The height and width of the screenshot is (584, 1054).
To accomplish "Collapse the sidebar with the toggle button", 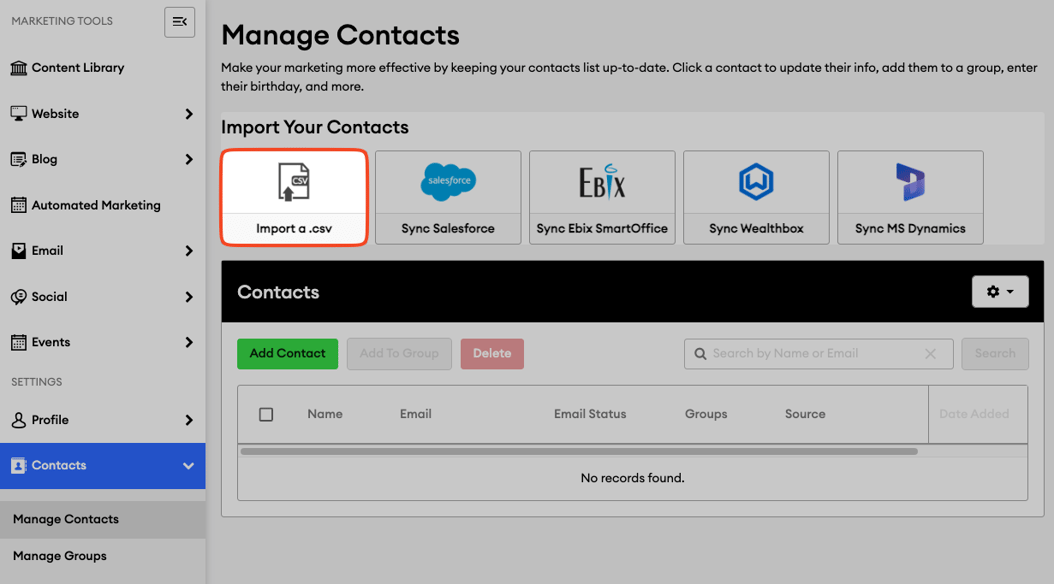I will coord(179,21).
